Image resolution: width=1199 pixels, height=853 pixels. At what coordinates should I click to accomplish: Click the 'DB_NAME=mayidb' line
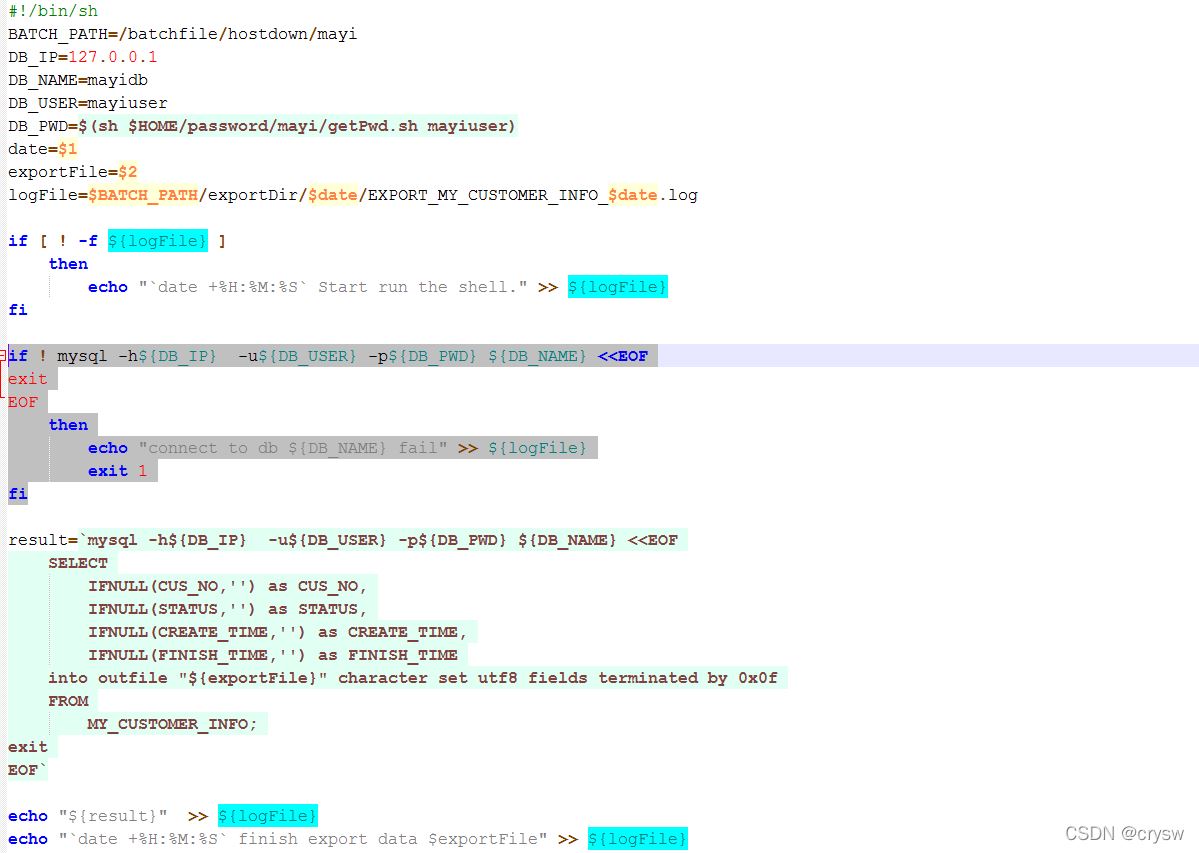(78, 79)
